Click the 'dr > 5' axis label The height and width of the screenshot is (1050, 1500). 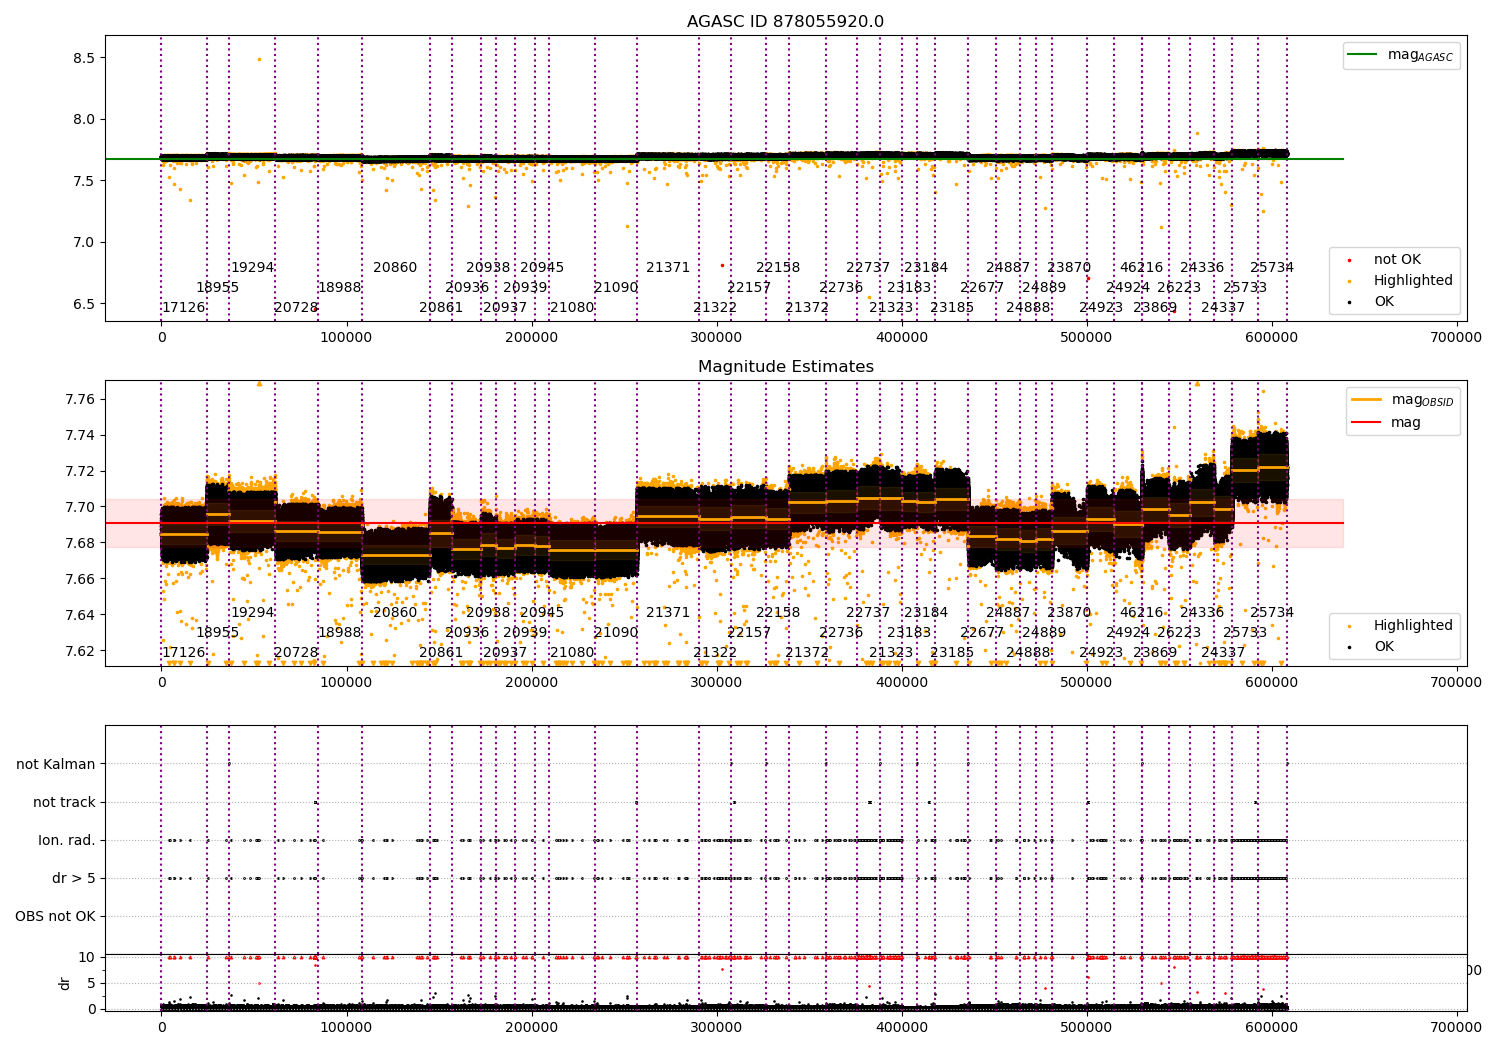pyautogui.click(x=74, y=878)
